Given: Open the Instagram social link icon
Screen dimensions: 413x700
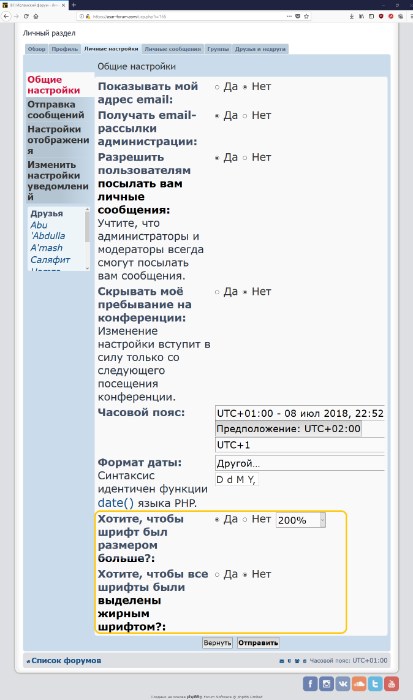Looking at the screenshot, I should click(x=326, y=683).
